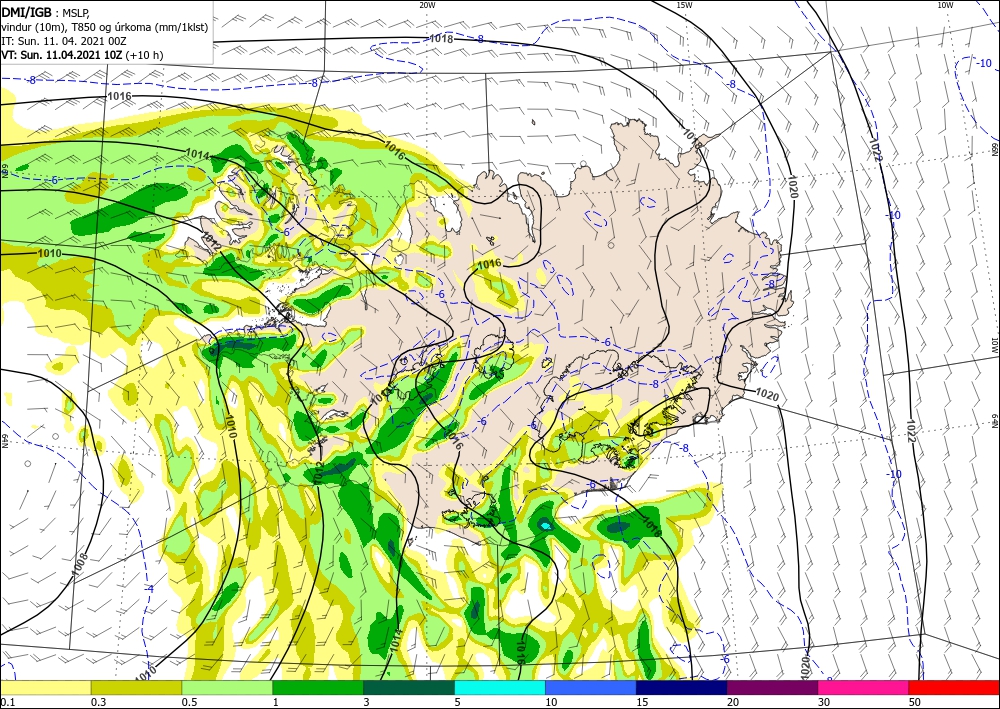Click legend scale value '0.3'
Image resolution: width=1000 pixels, height=709 pixels.
coord(98,702)
